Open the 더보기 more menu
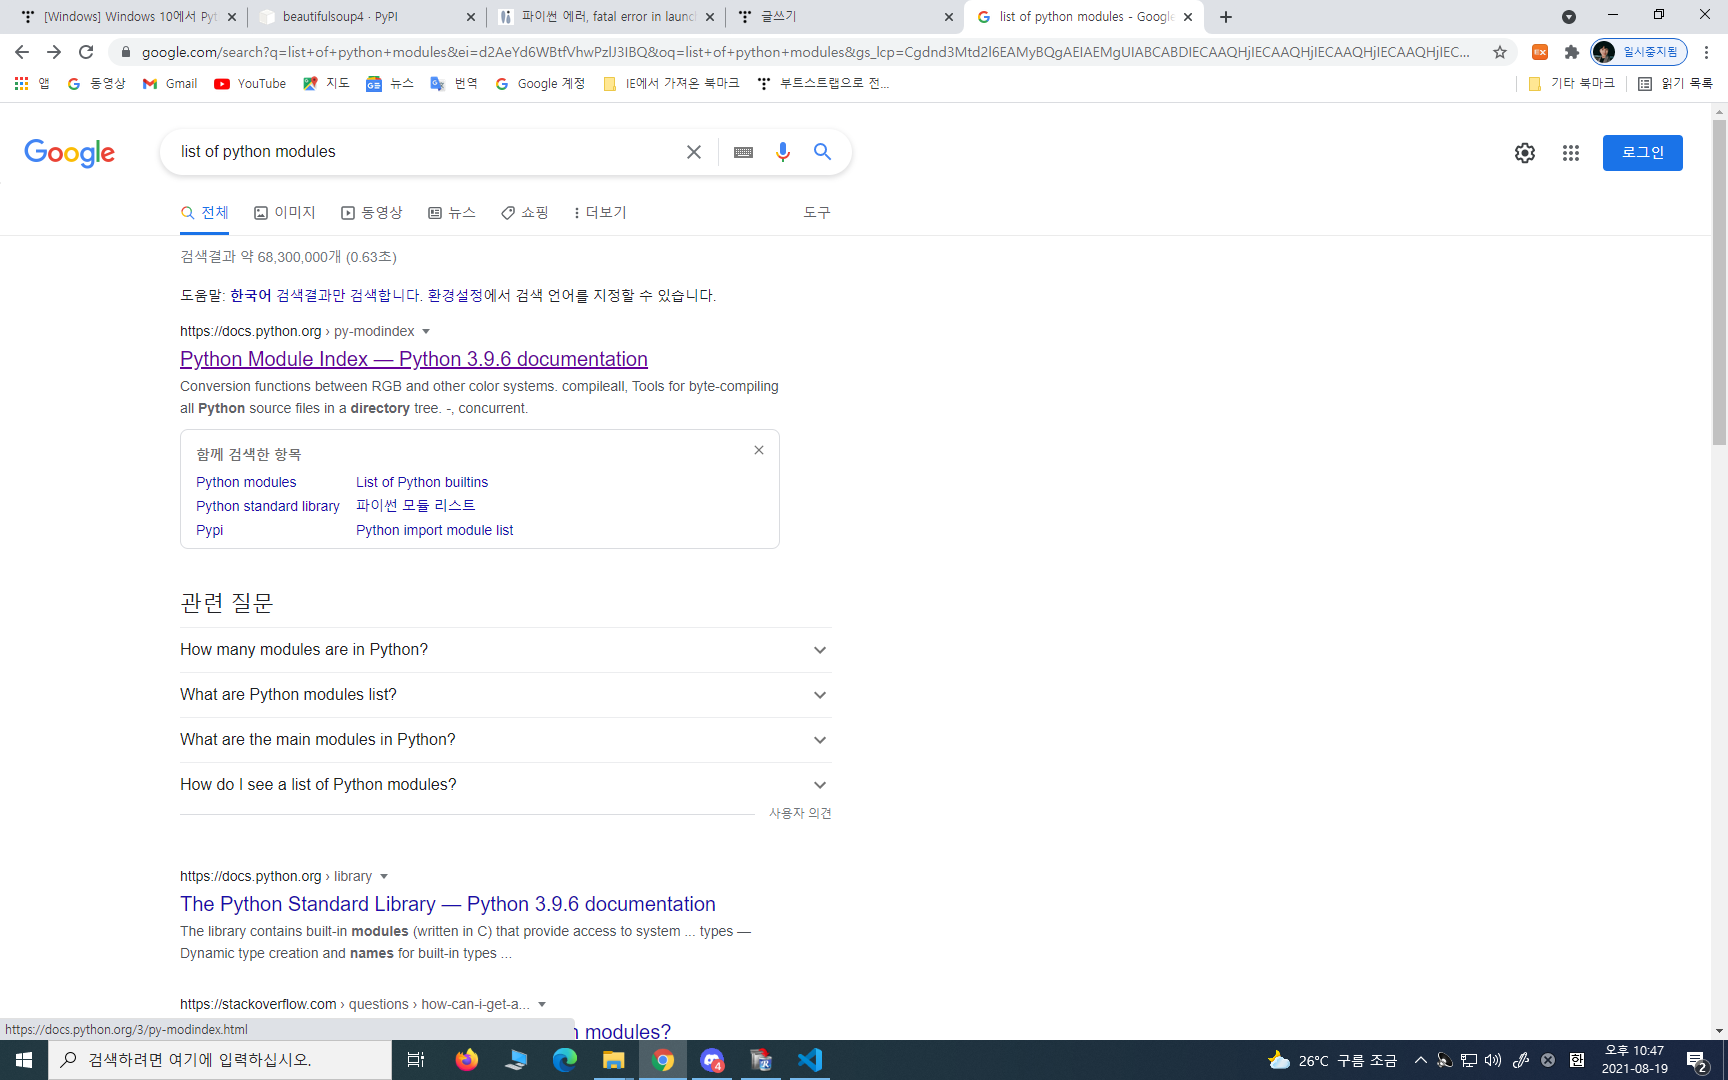Screen dimensions: 1728x1080 click(599, 213)
